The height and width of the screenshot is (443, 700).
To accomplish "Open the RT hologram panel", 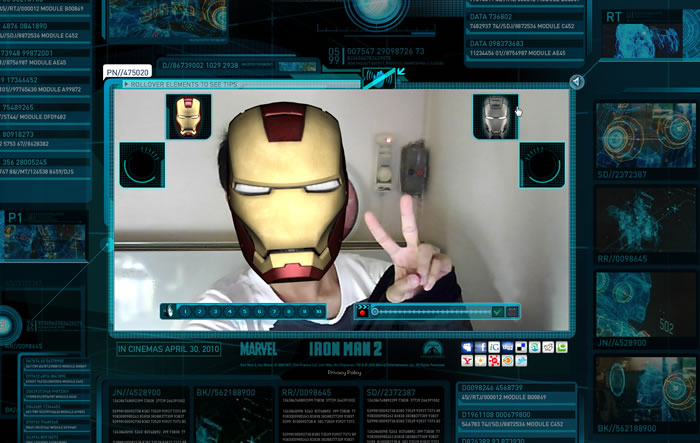I will [x=650, y=35].
